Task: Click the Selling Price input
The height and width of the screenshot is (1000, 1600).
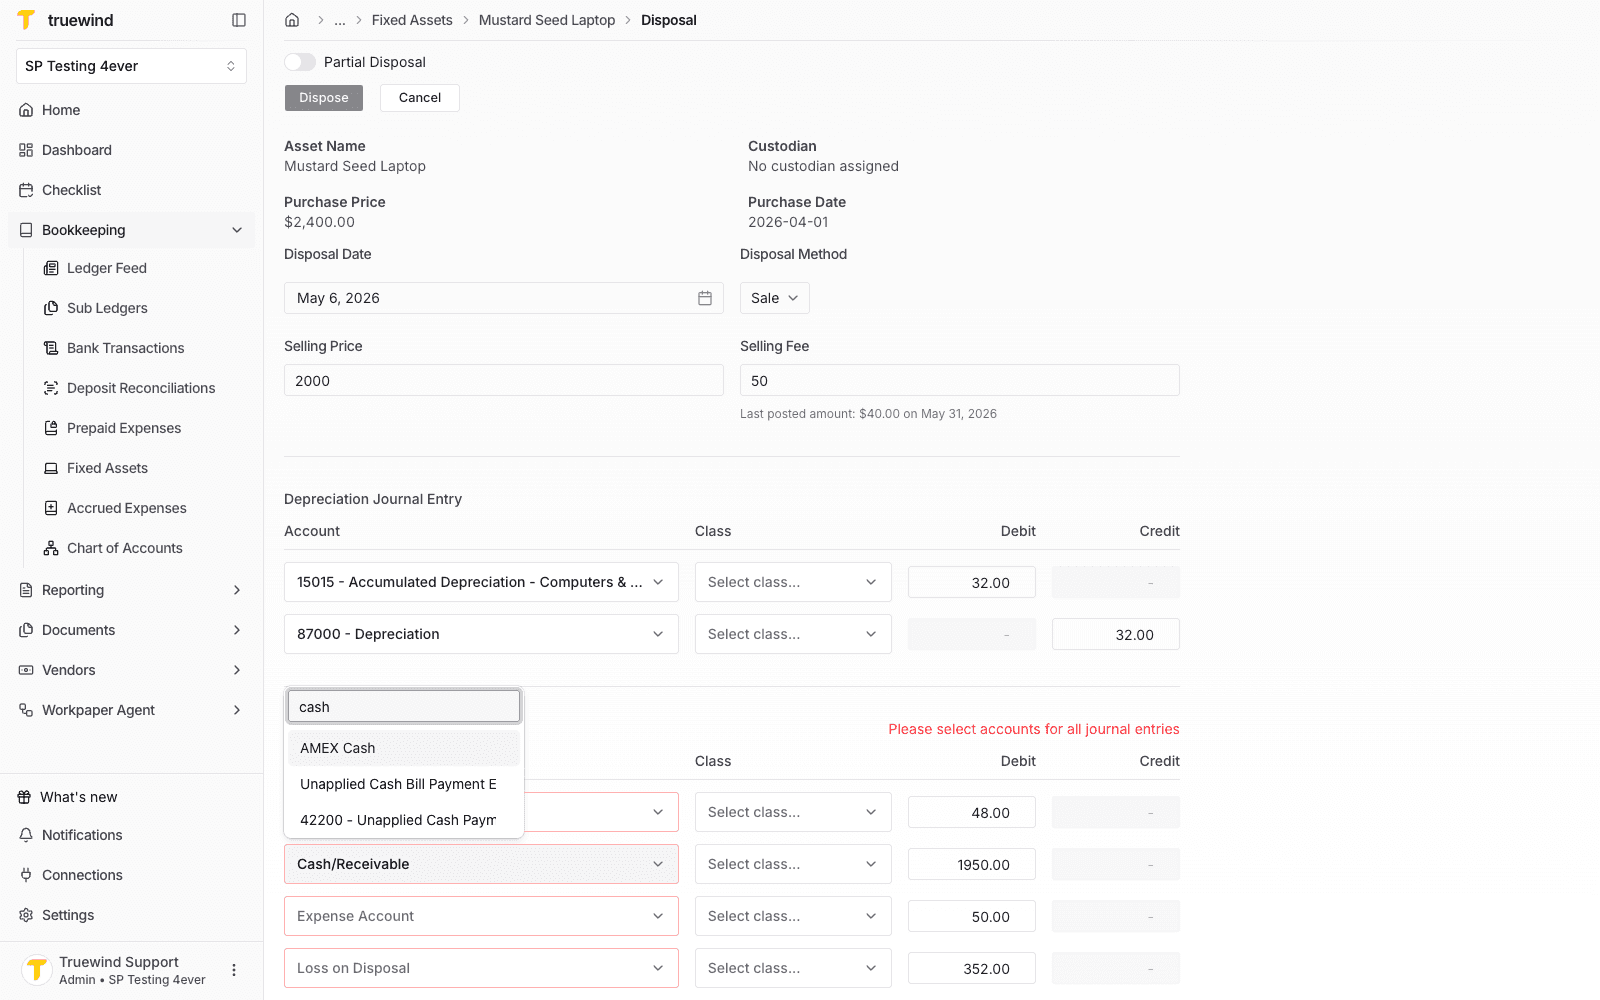Action: (504, 380)
